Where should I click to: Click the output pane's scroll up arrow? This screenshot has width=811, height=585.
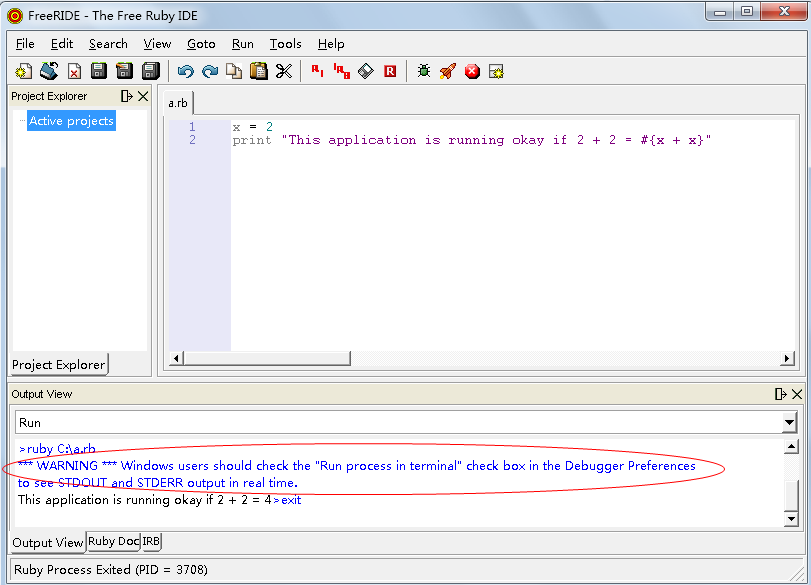tap(791, 446)
